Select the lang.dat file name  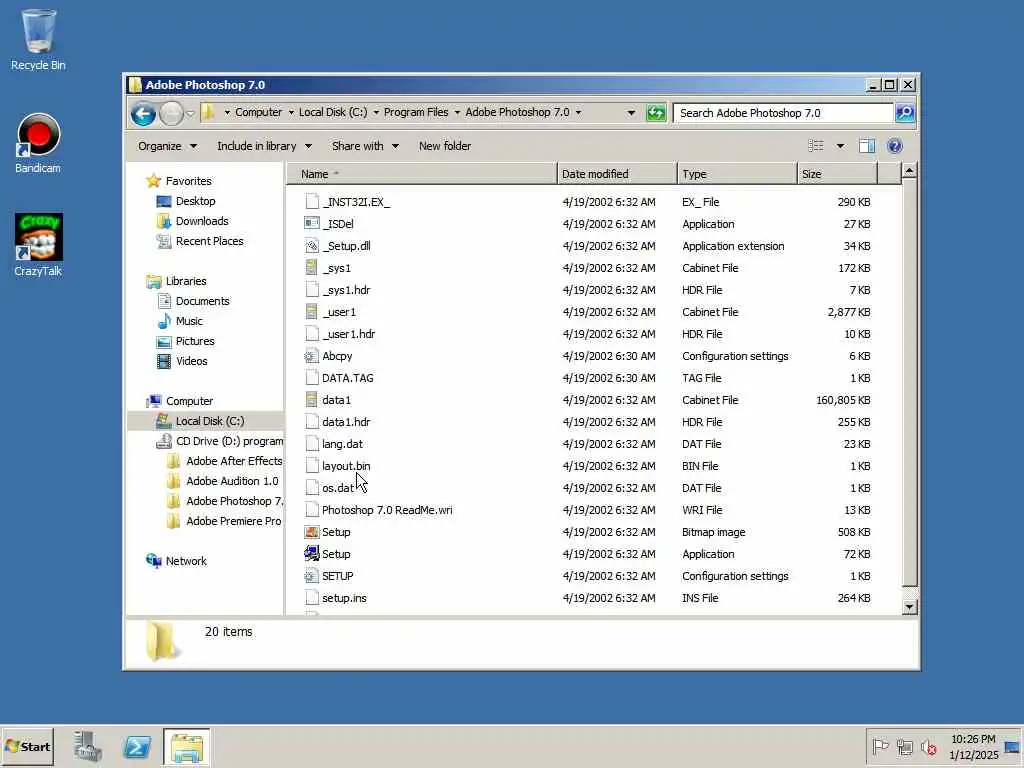tap(342, 444)
